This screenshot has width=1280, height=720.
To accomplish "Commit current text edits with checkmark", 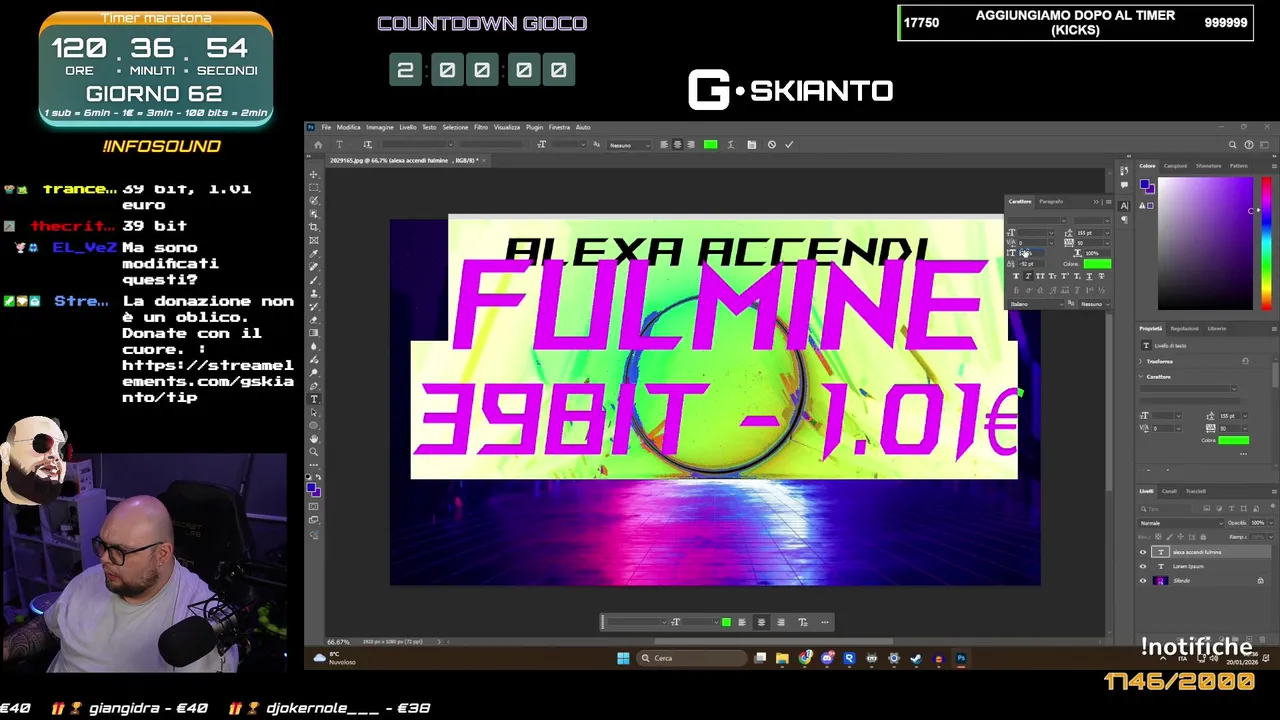I will (x=789, y=144).
